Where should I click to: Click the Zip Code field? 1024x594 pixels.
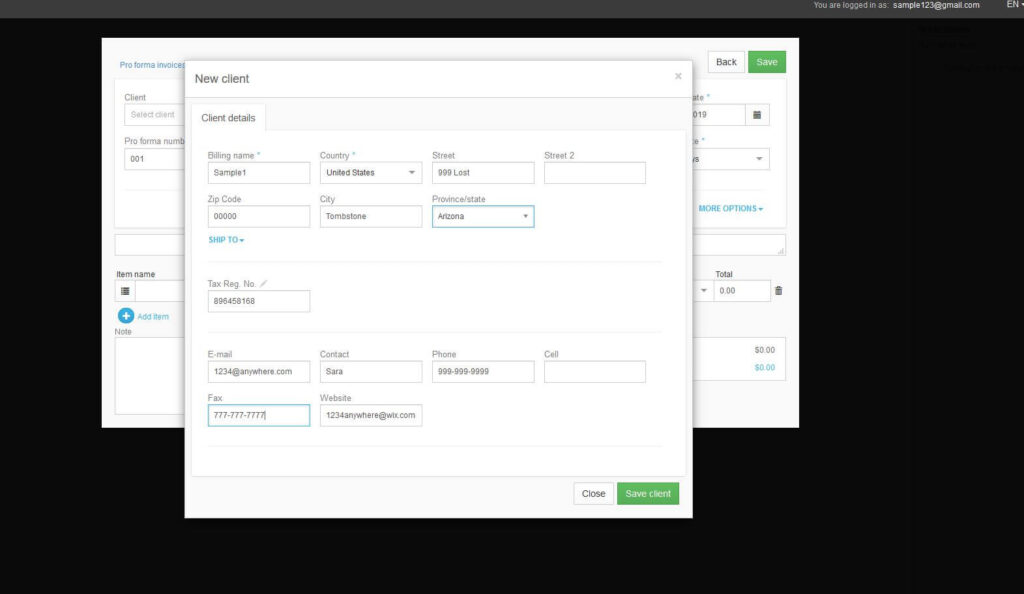(259, 217)
